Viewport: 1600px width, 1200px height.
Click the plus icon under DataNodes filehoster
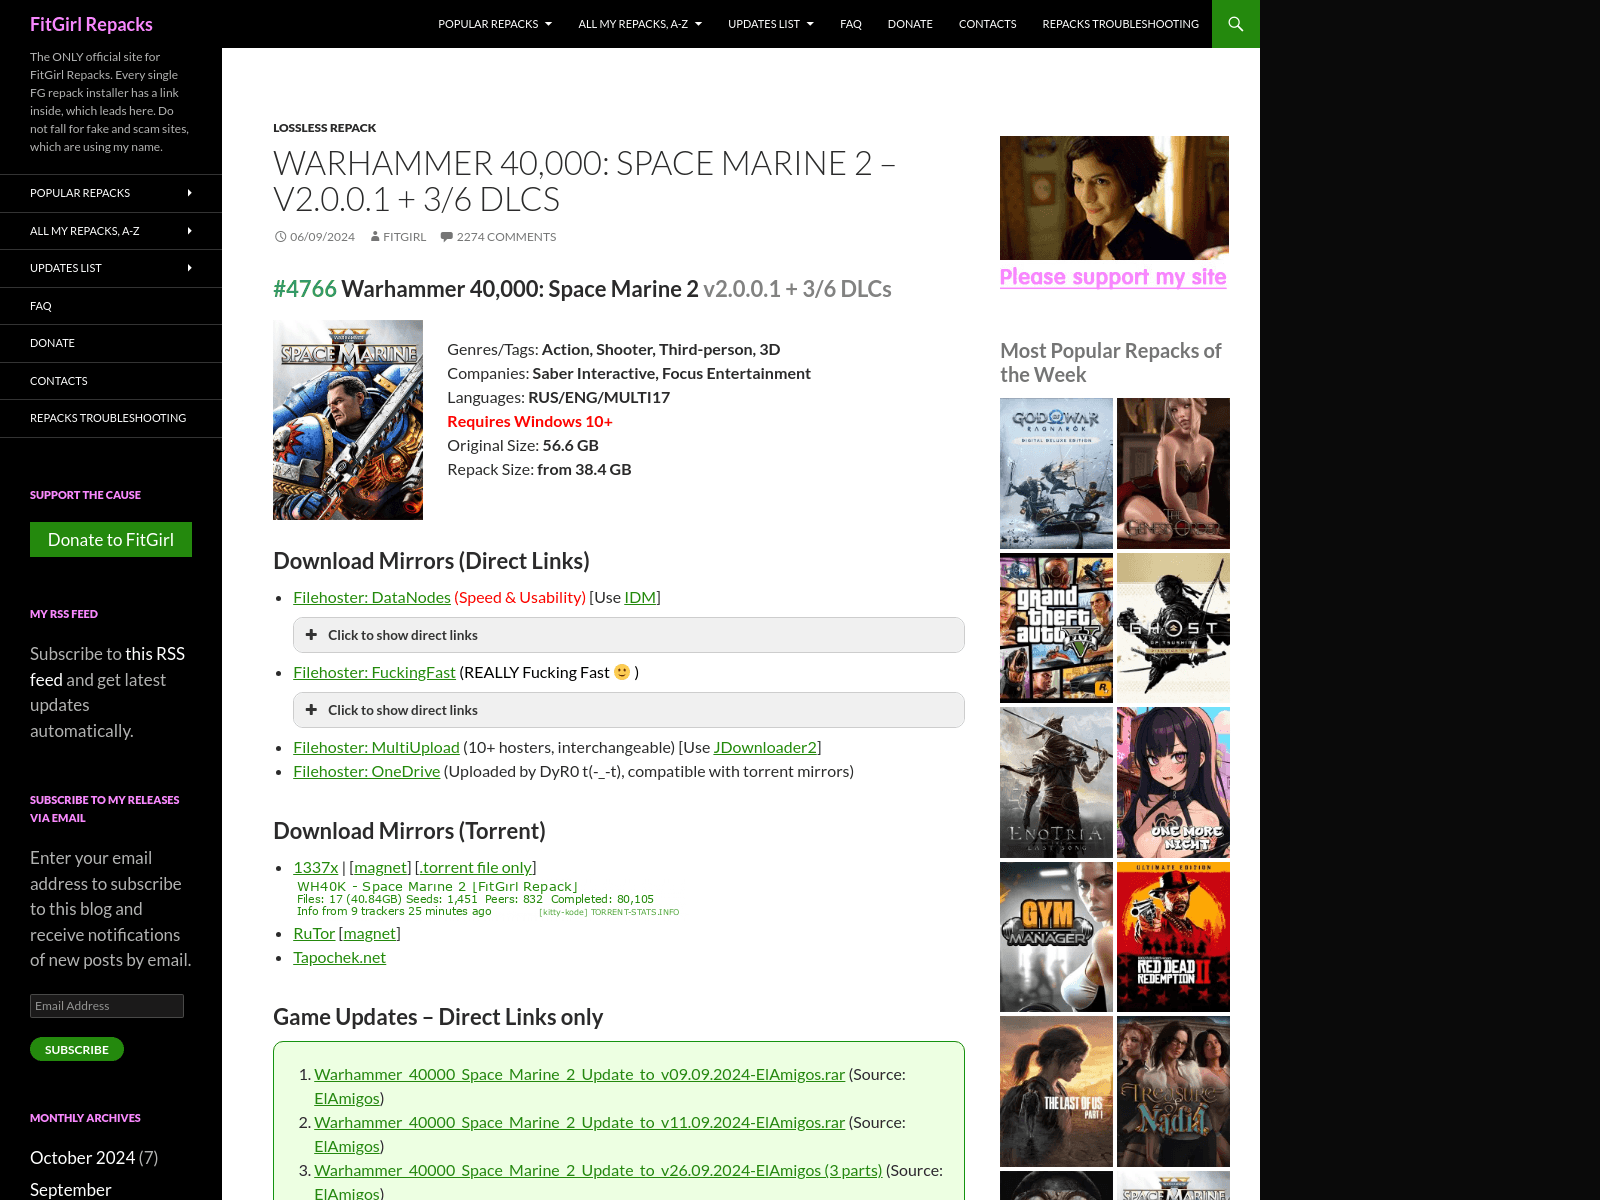tap(311, 635)
